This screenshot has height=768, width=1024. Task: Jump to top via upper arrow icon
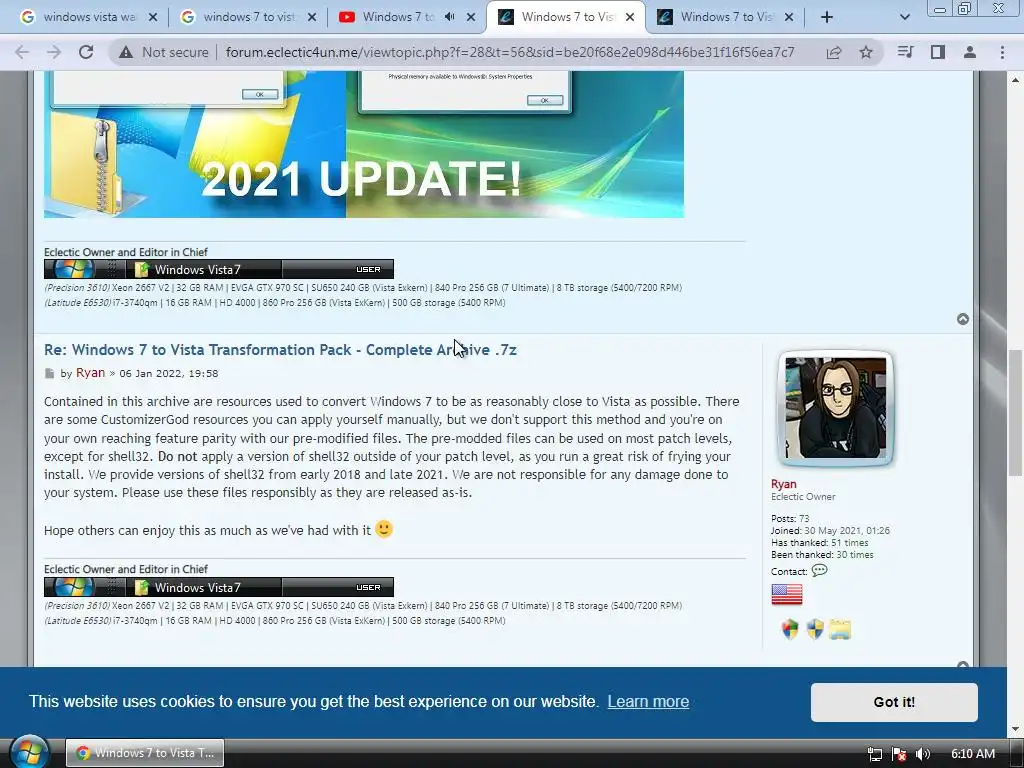tap(963, 319)
